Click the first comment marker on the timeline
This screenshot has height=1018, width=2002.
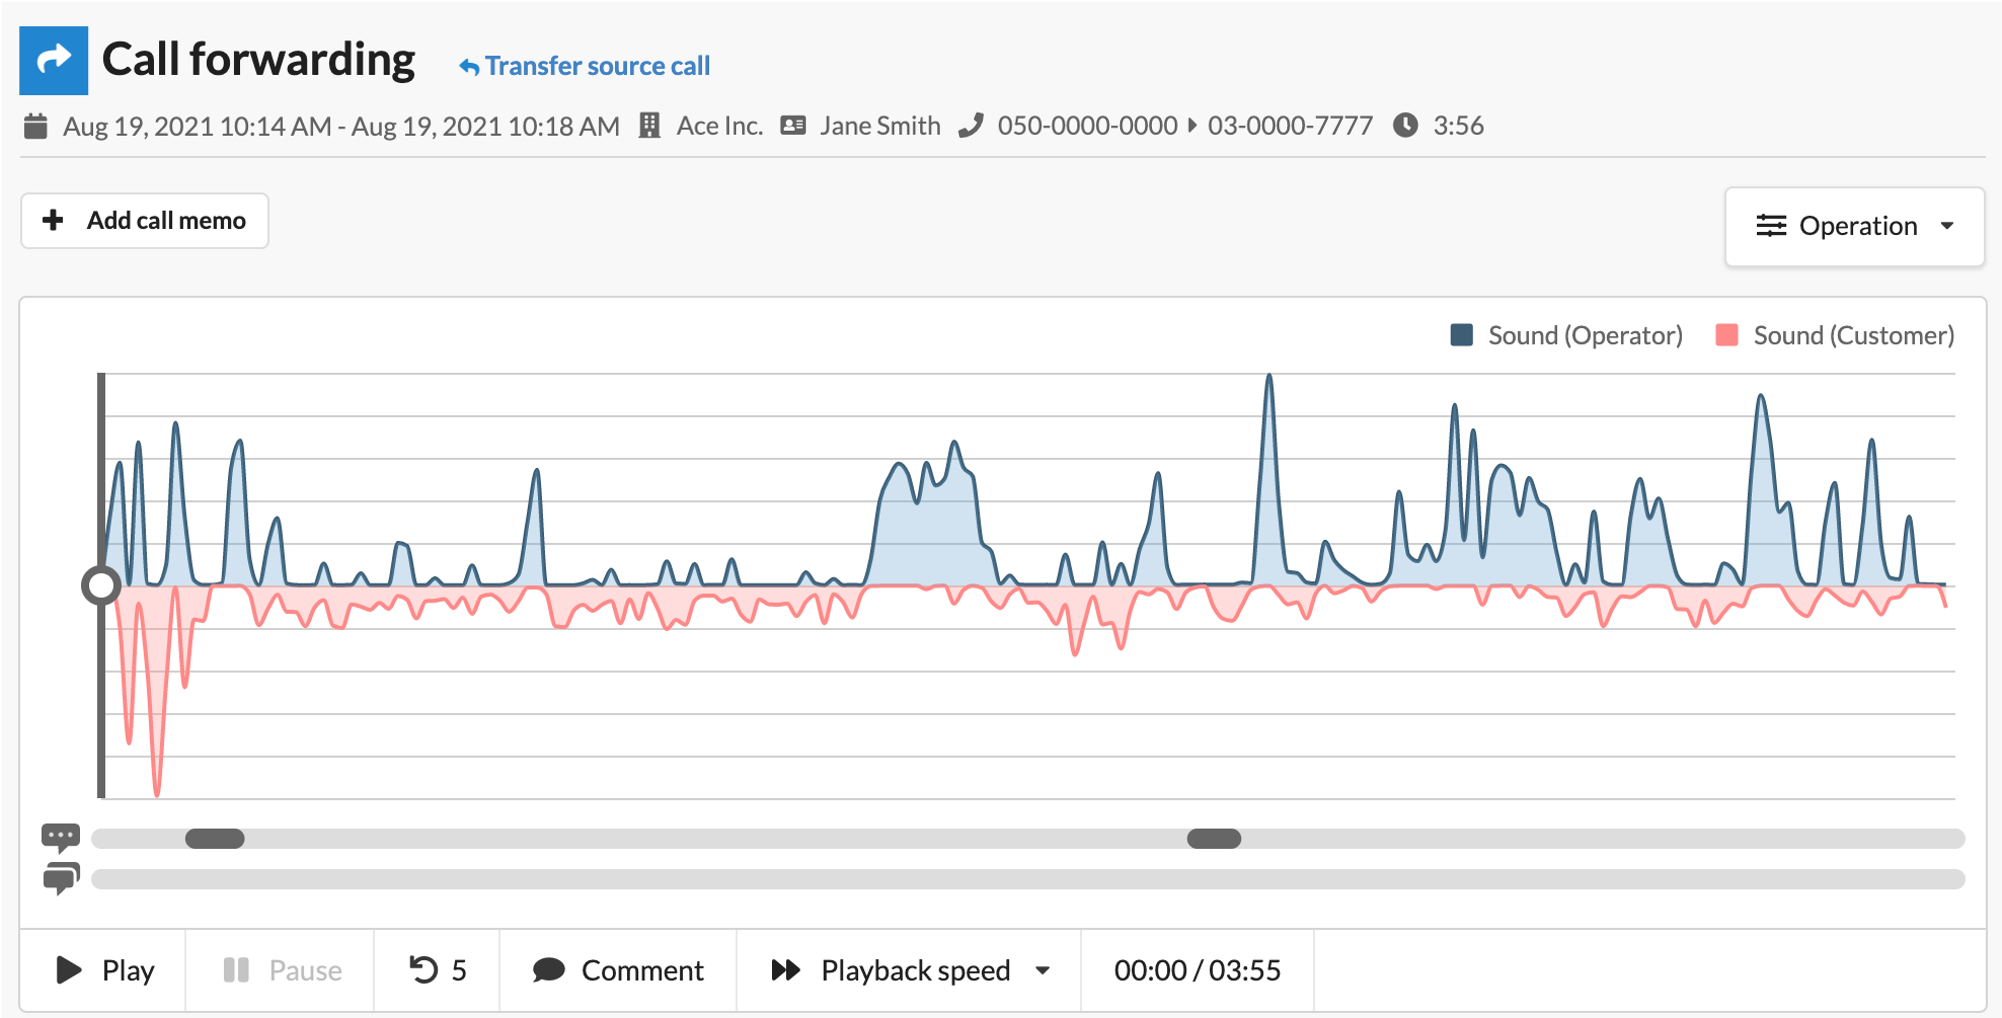215,838
